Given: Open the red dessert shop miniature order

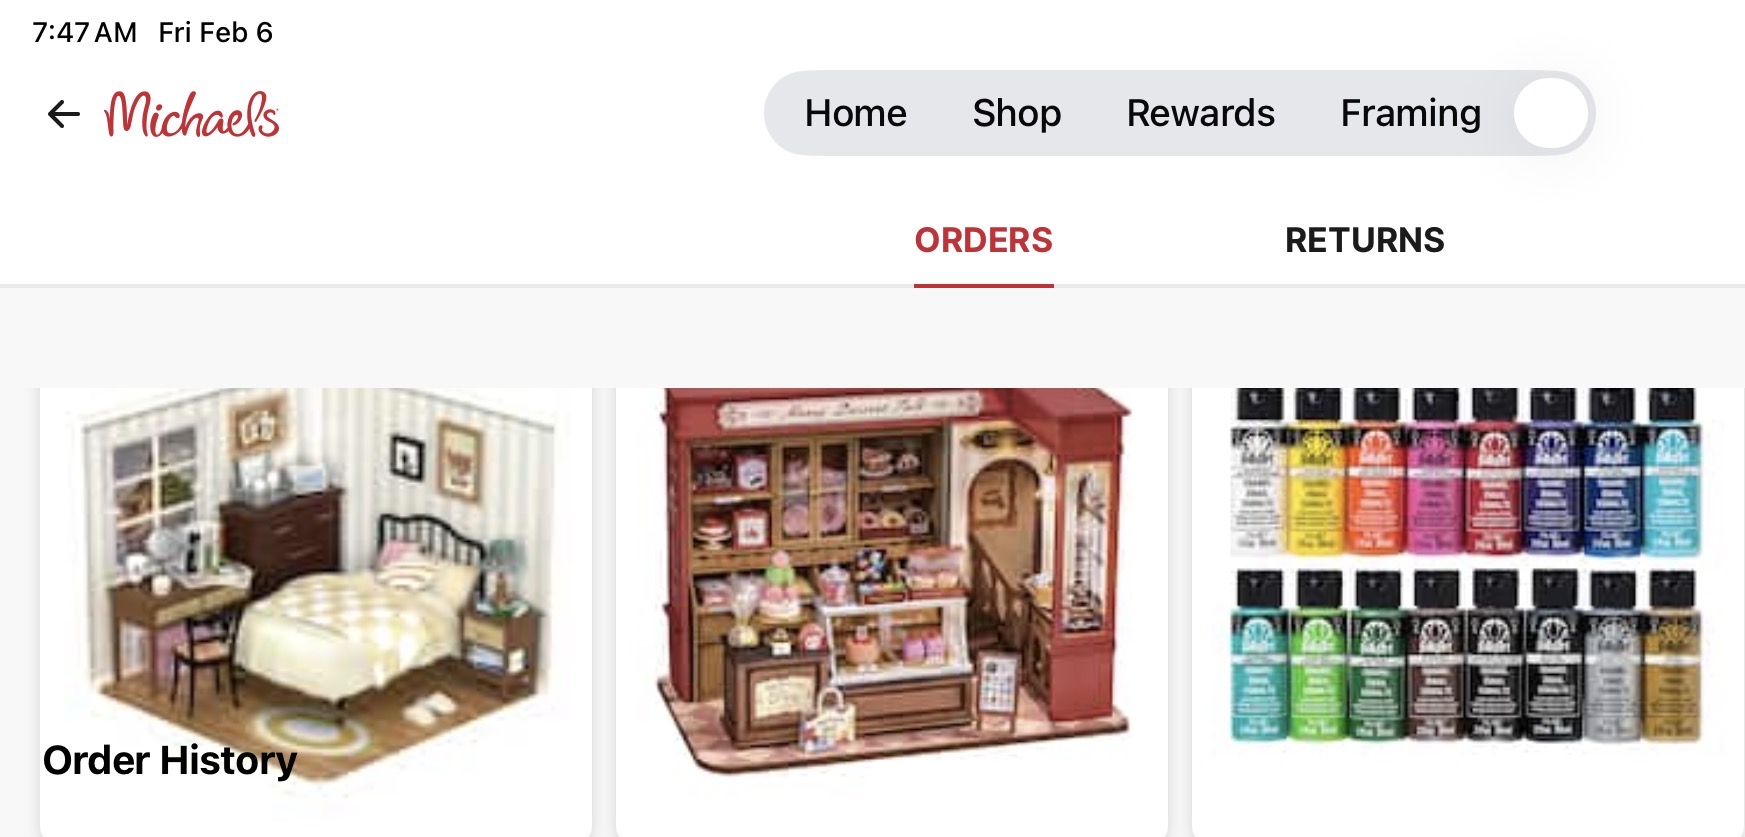Looking at the screenshot, I should coord(892,611).
